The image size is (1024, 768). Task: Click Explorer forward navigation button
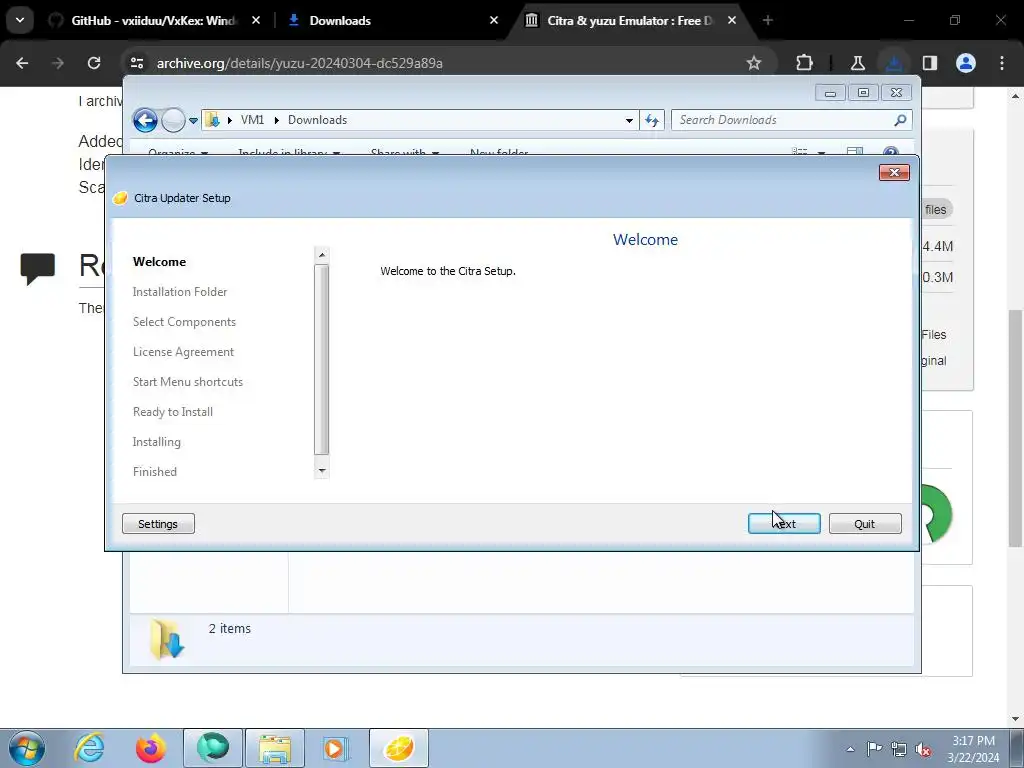point(173,120)
